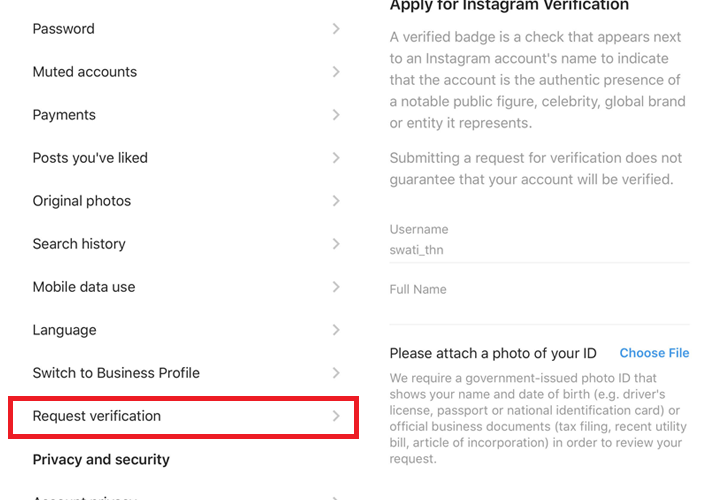728x500 pixels.
Task: Tap the Payments menu entry
Action: click(64, 115)
